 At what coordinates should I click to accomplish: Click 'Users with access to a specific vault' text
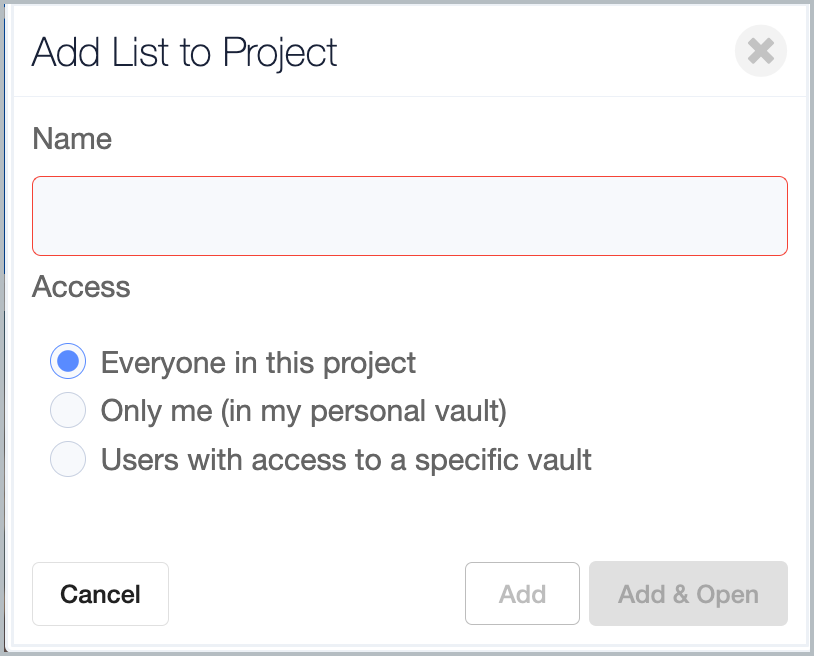[346, 460]
